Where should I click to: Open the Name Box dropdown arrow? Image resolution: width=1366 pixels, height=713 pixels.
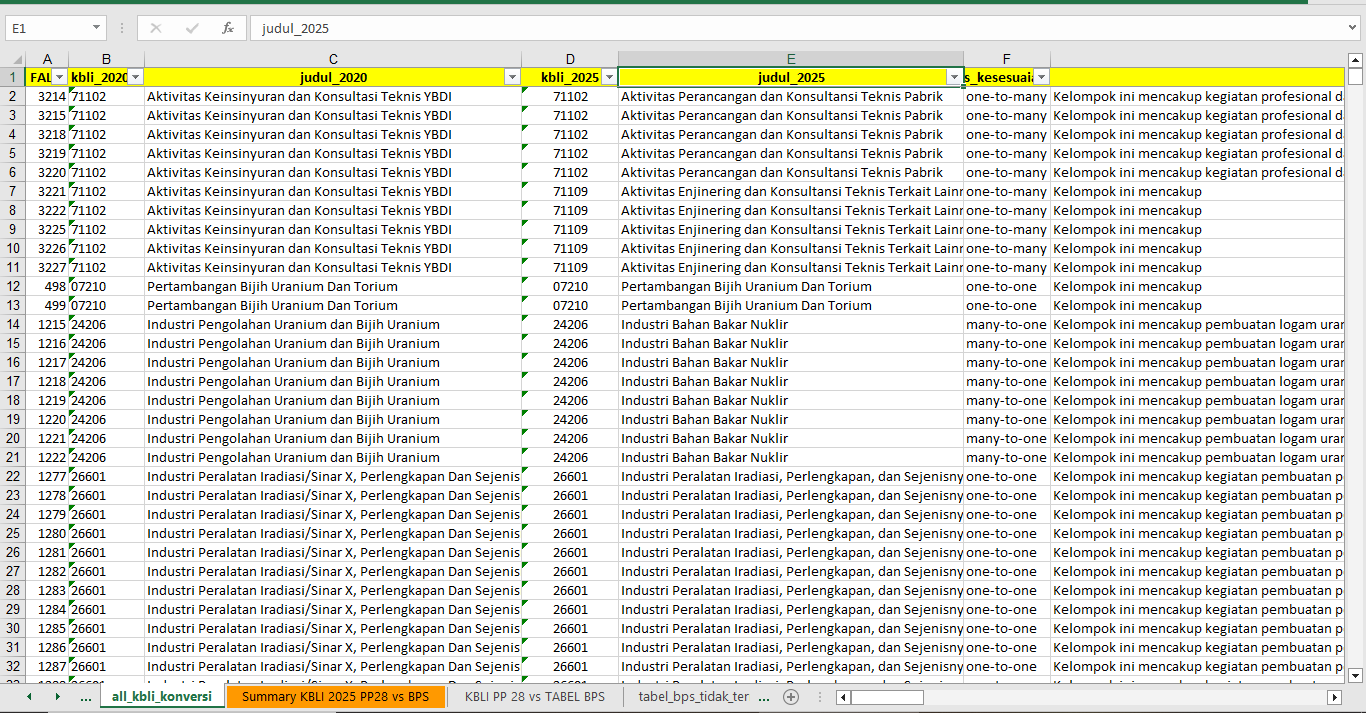click(x=96, y=28)
